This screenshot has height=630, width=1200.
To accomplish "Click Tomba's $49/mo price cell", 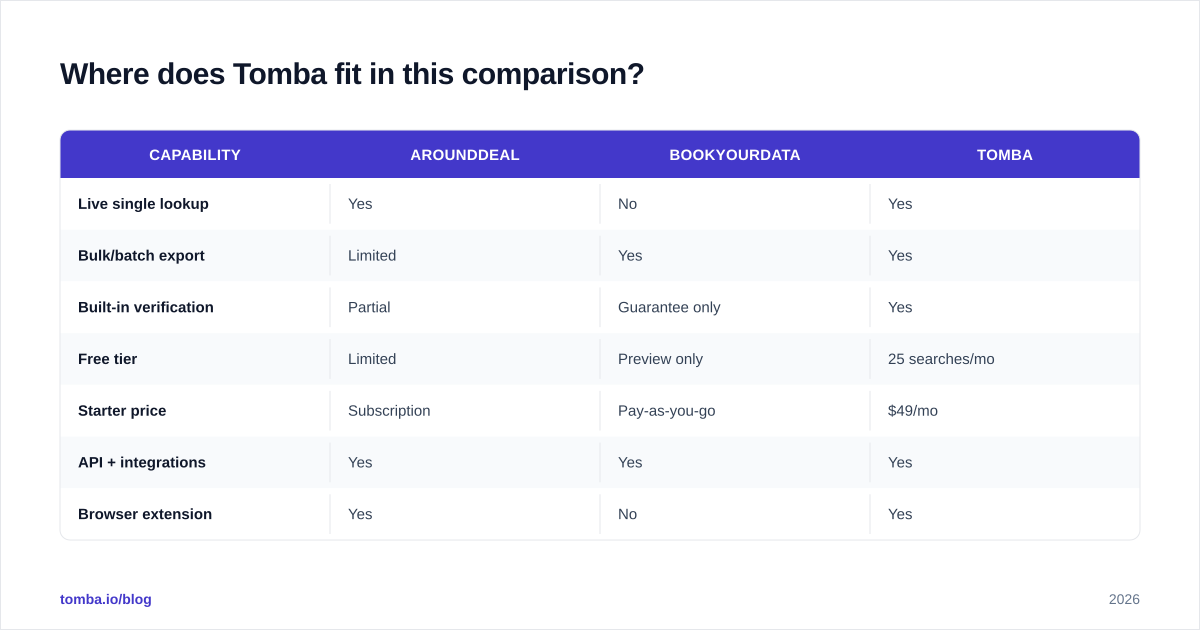I will [913, 411].
